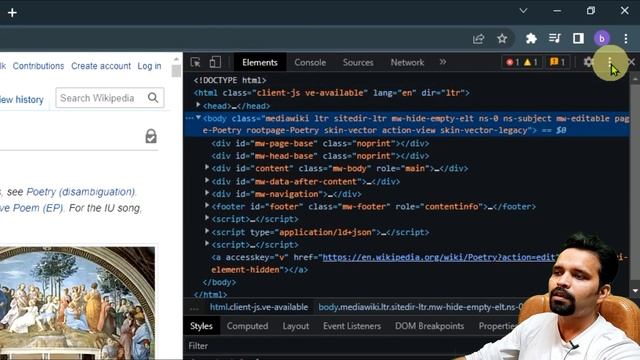Click the red error count badge

pos(513,62)
